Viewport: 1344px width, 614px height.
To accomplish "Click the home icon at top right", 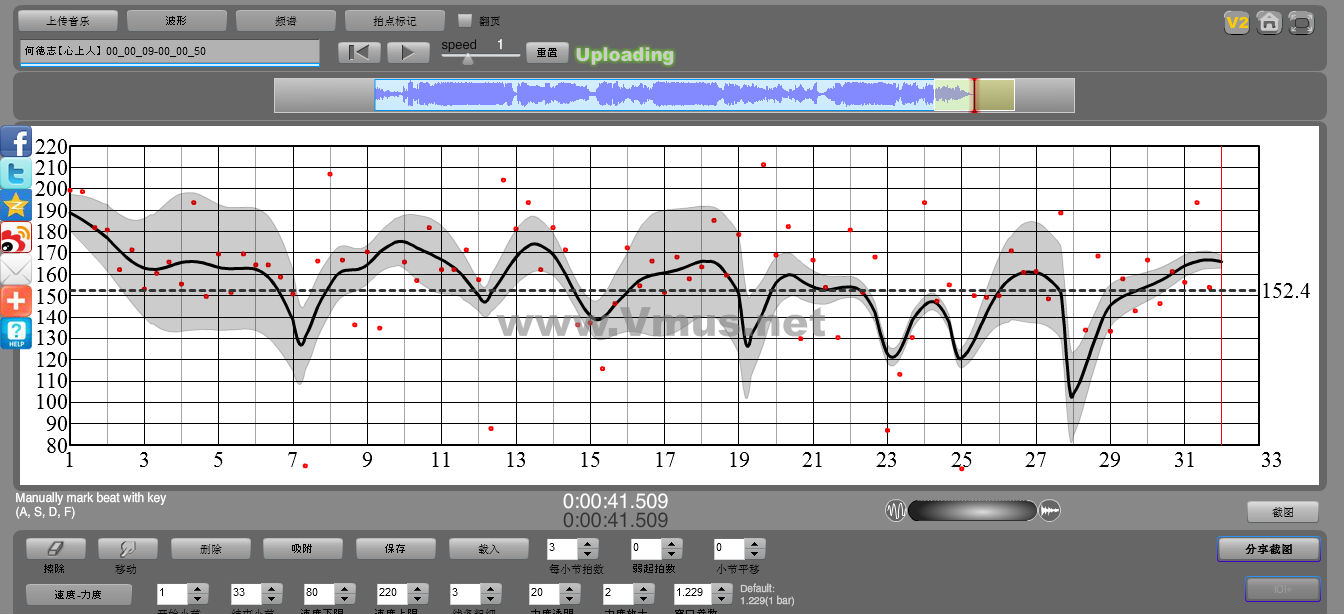I will coord(1269,22).
